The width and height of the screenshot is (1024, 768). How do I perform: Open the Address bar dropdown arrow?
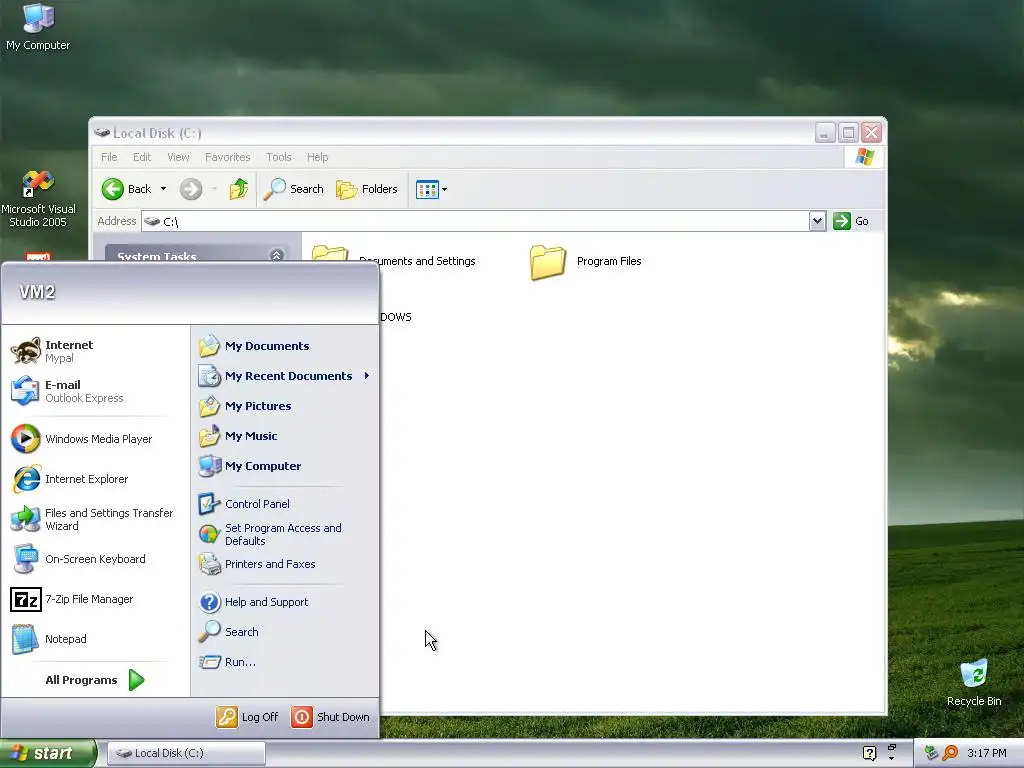coord(817,221)
